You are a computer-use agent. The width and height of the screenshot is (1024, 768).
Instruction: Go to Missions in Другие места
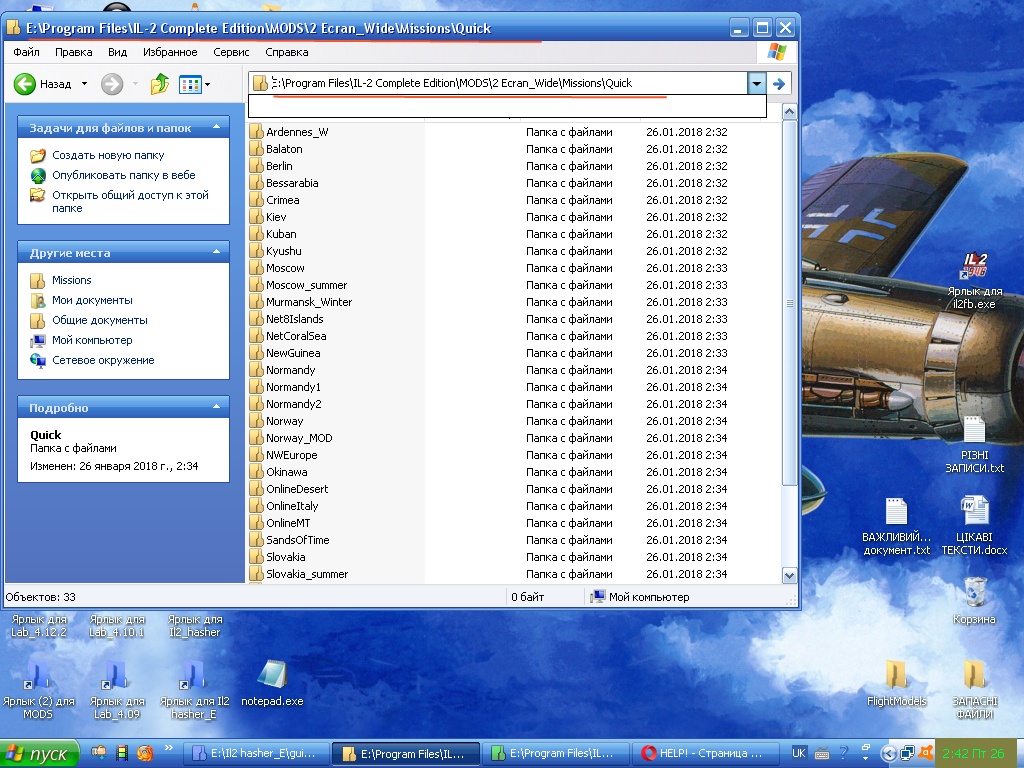pyautogui.click(x=72, y=280)
